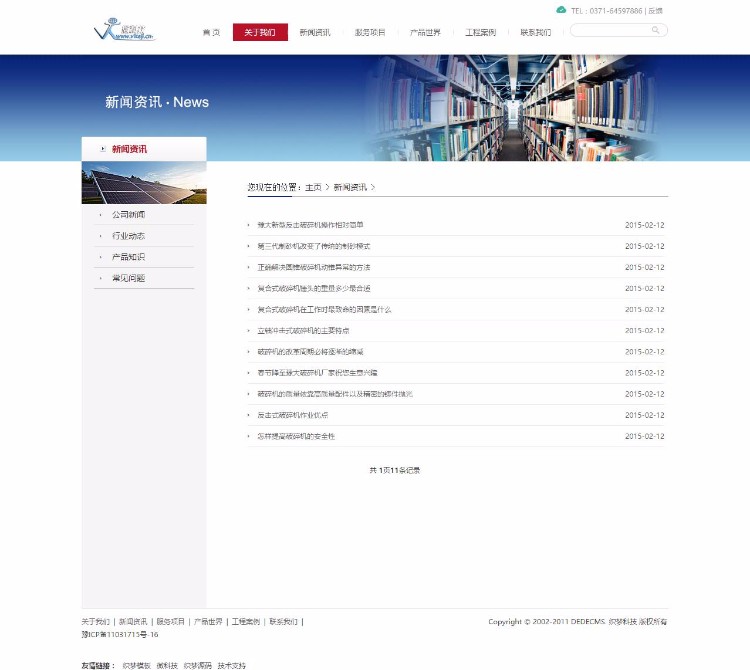This screenshot has width=750, height=670.
Task: Click footer link 联系我们
Action: click(x=283, y=622)
